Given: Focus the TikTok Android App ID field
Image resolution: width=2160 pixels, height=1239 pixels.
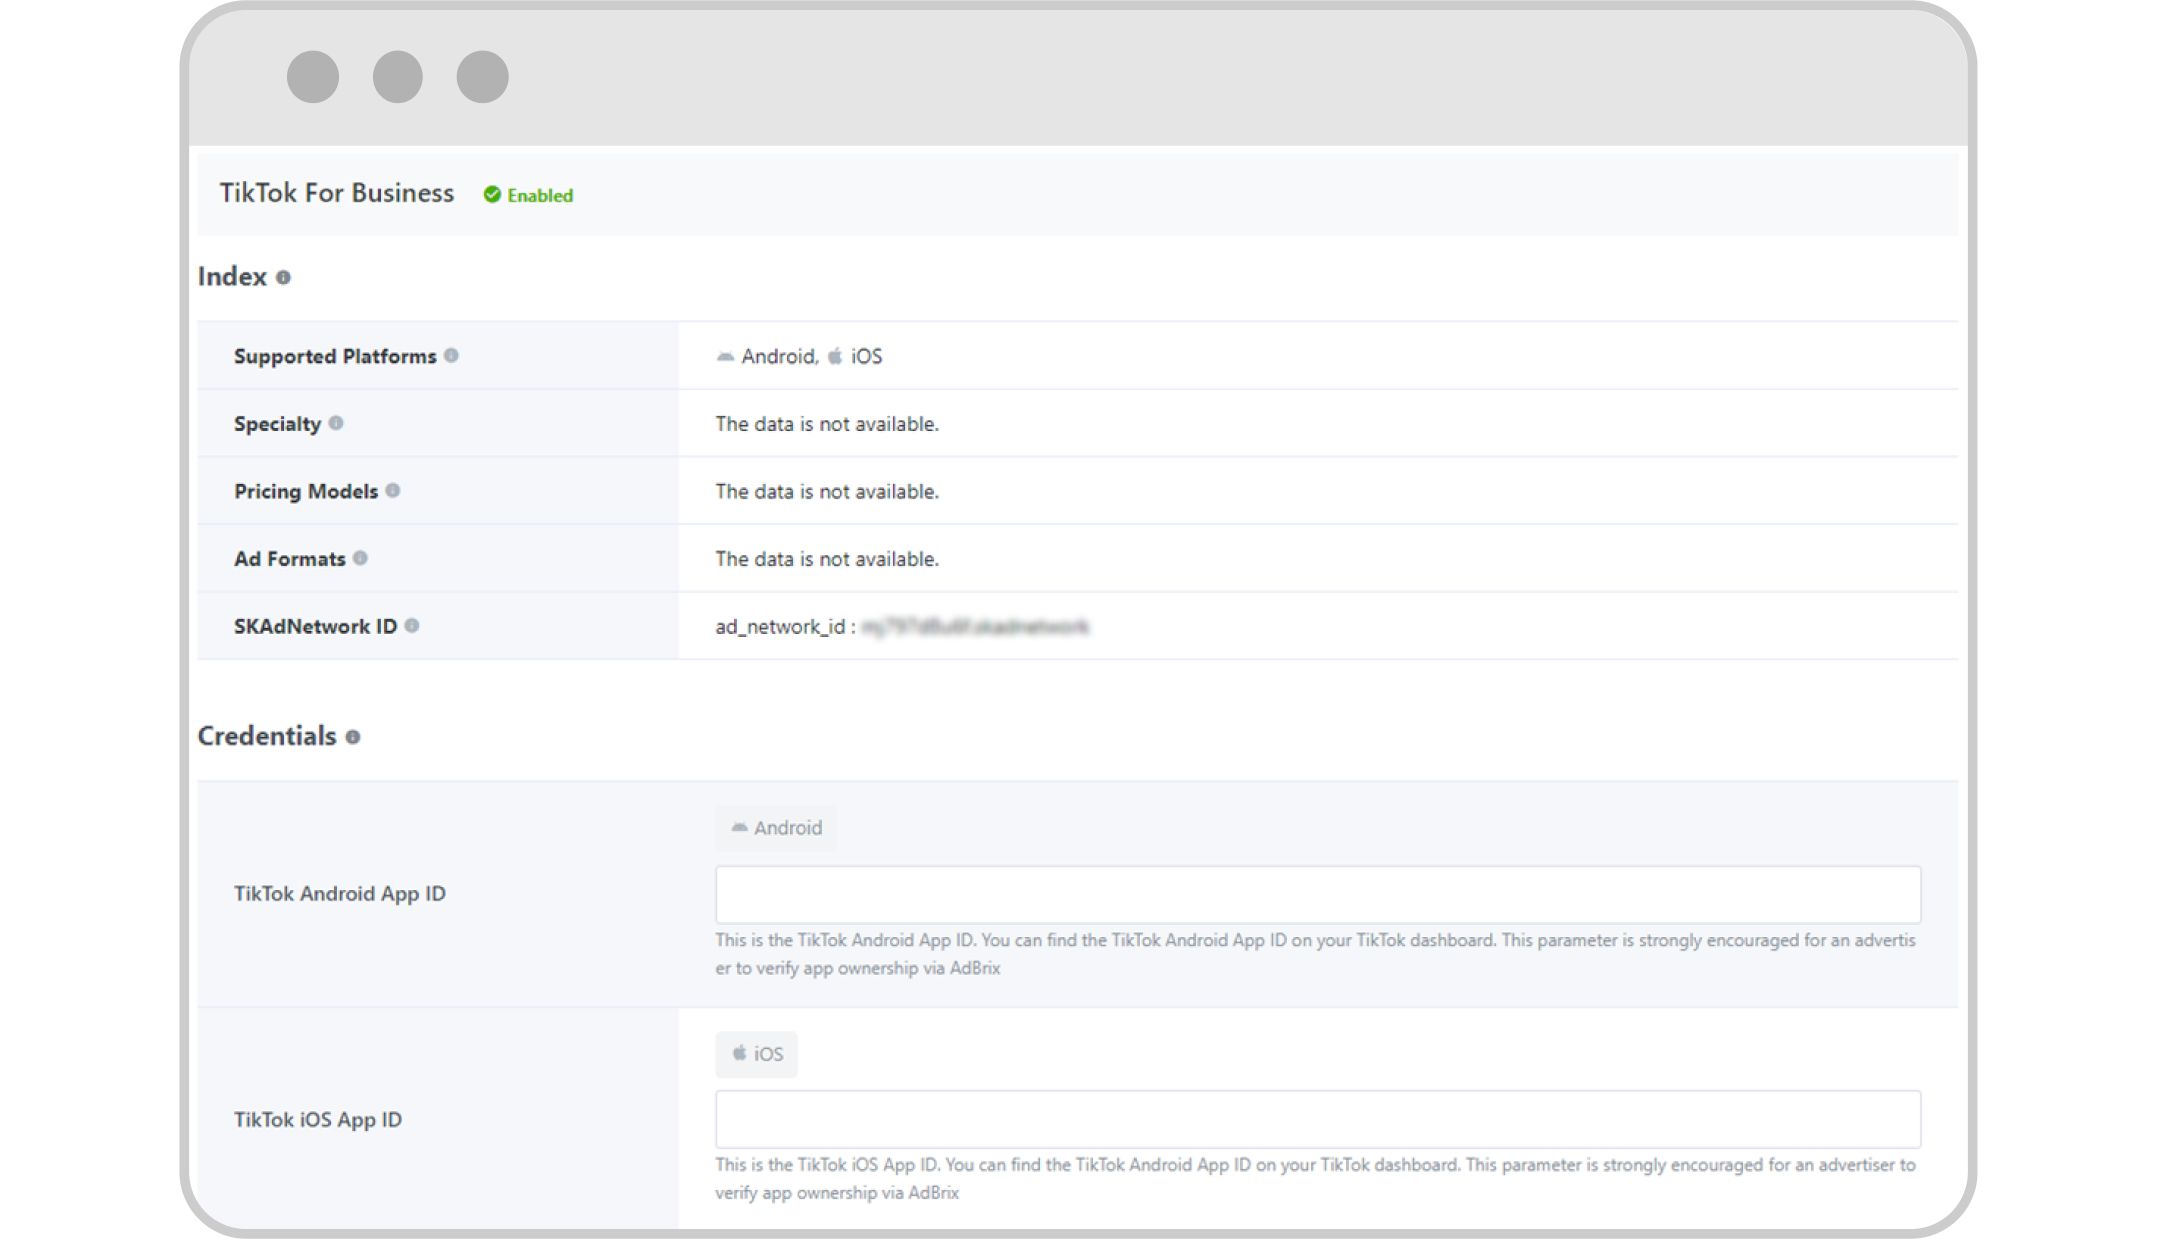Looking at the screenshot, I should click(x=1317, y=894).
